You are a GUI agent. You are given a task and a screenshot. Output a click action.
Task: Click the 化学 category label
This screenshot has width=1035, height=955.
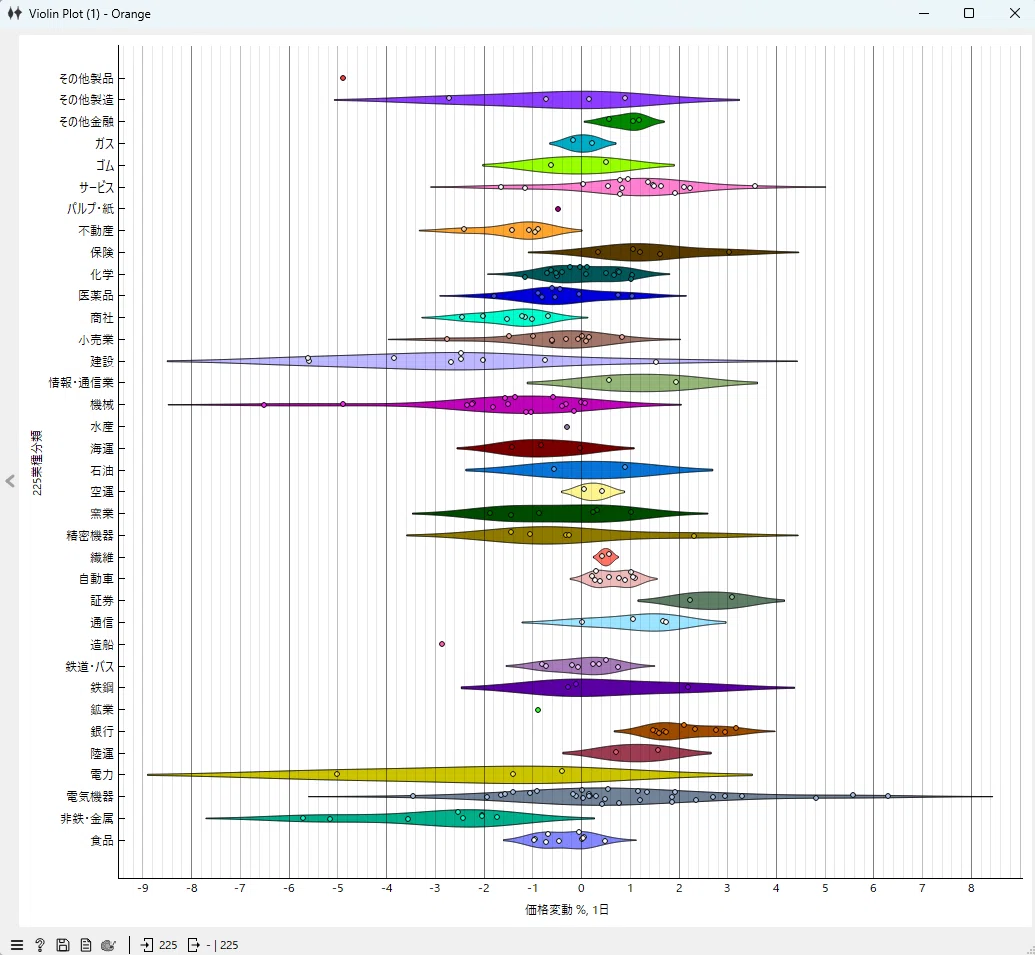102,275
